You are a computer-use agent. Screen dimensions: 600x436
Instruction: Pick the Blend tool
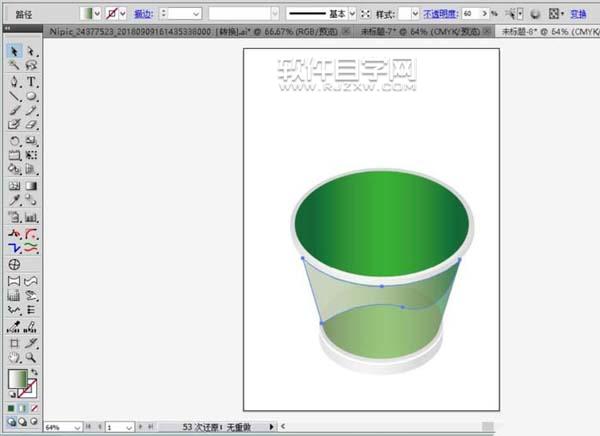[x=31, y=200]
